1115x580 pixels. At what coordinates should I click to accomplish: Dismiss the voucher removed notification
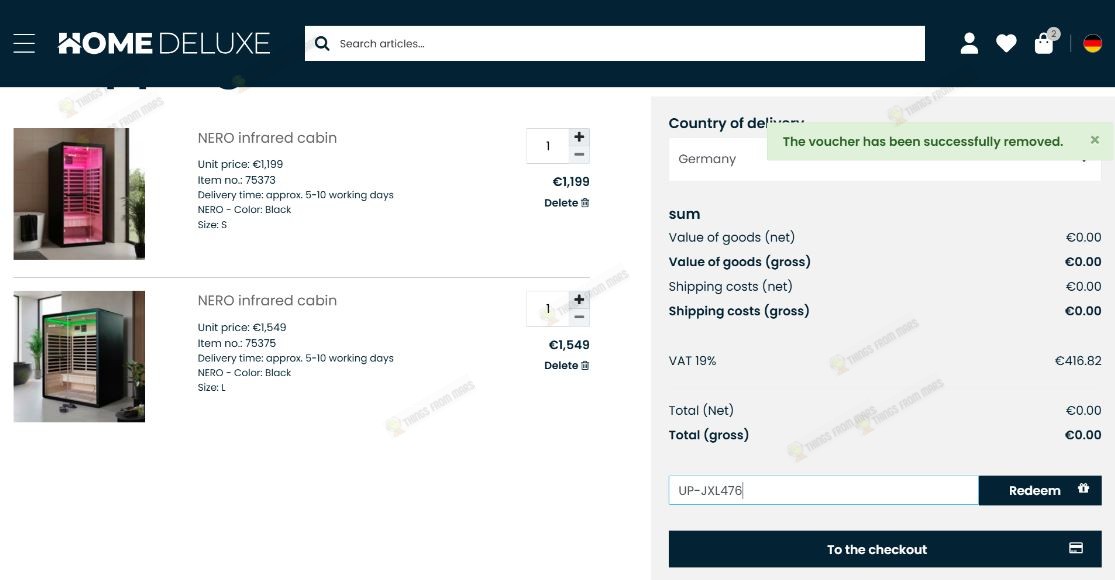click(1095, 140)
